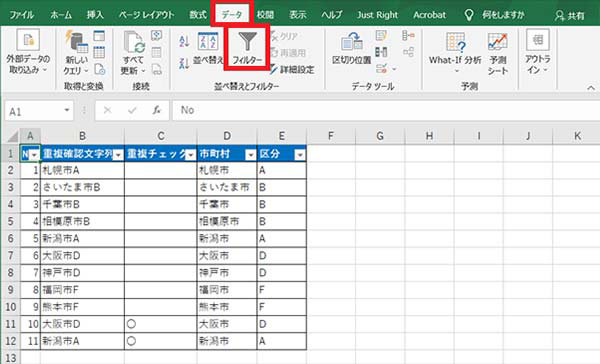
Task: Select cell containing 相模原市B
Action: (82, 222)
